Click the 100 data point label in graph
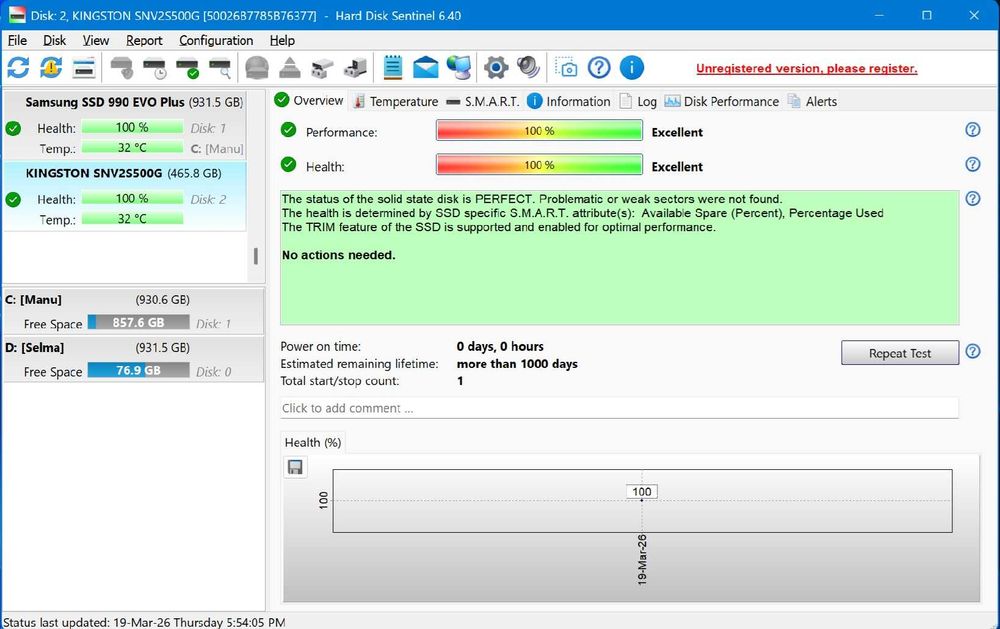1000x629 pixels. coord(642,492)
